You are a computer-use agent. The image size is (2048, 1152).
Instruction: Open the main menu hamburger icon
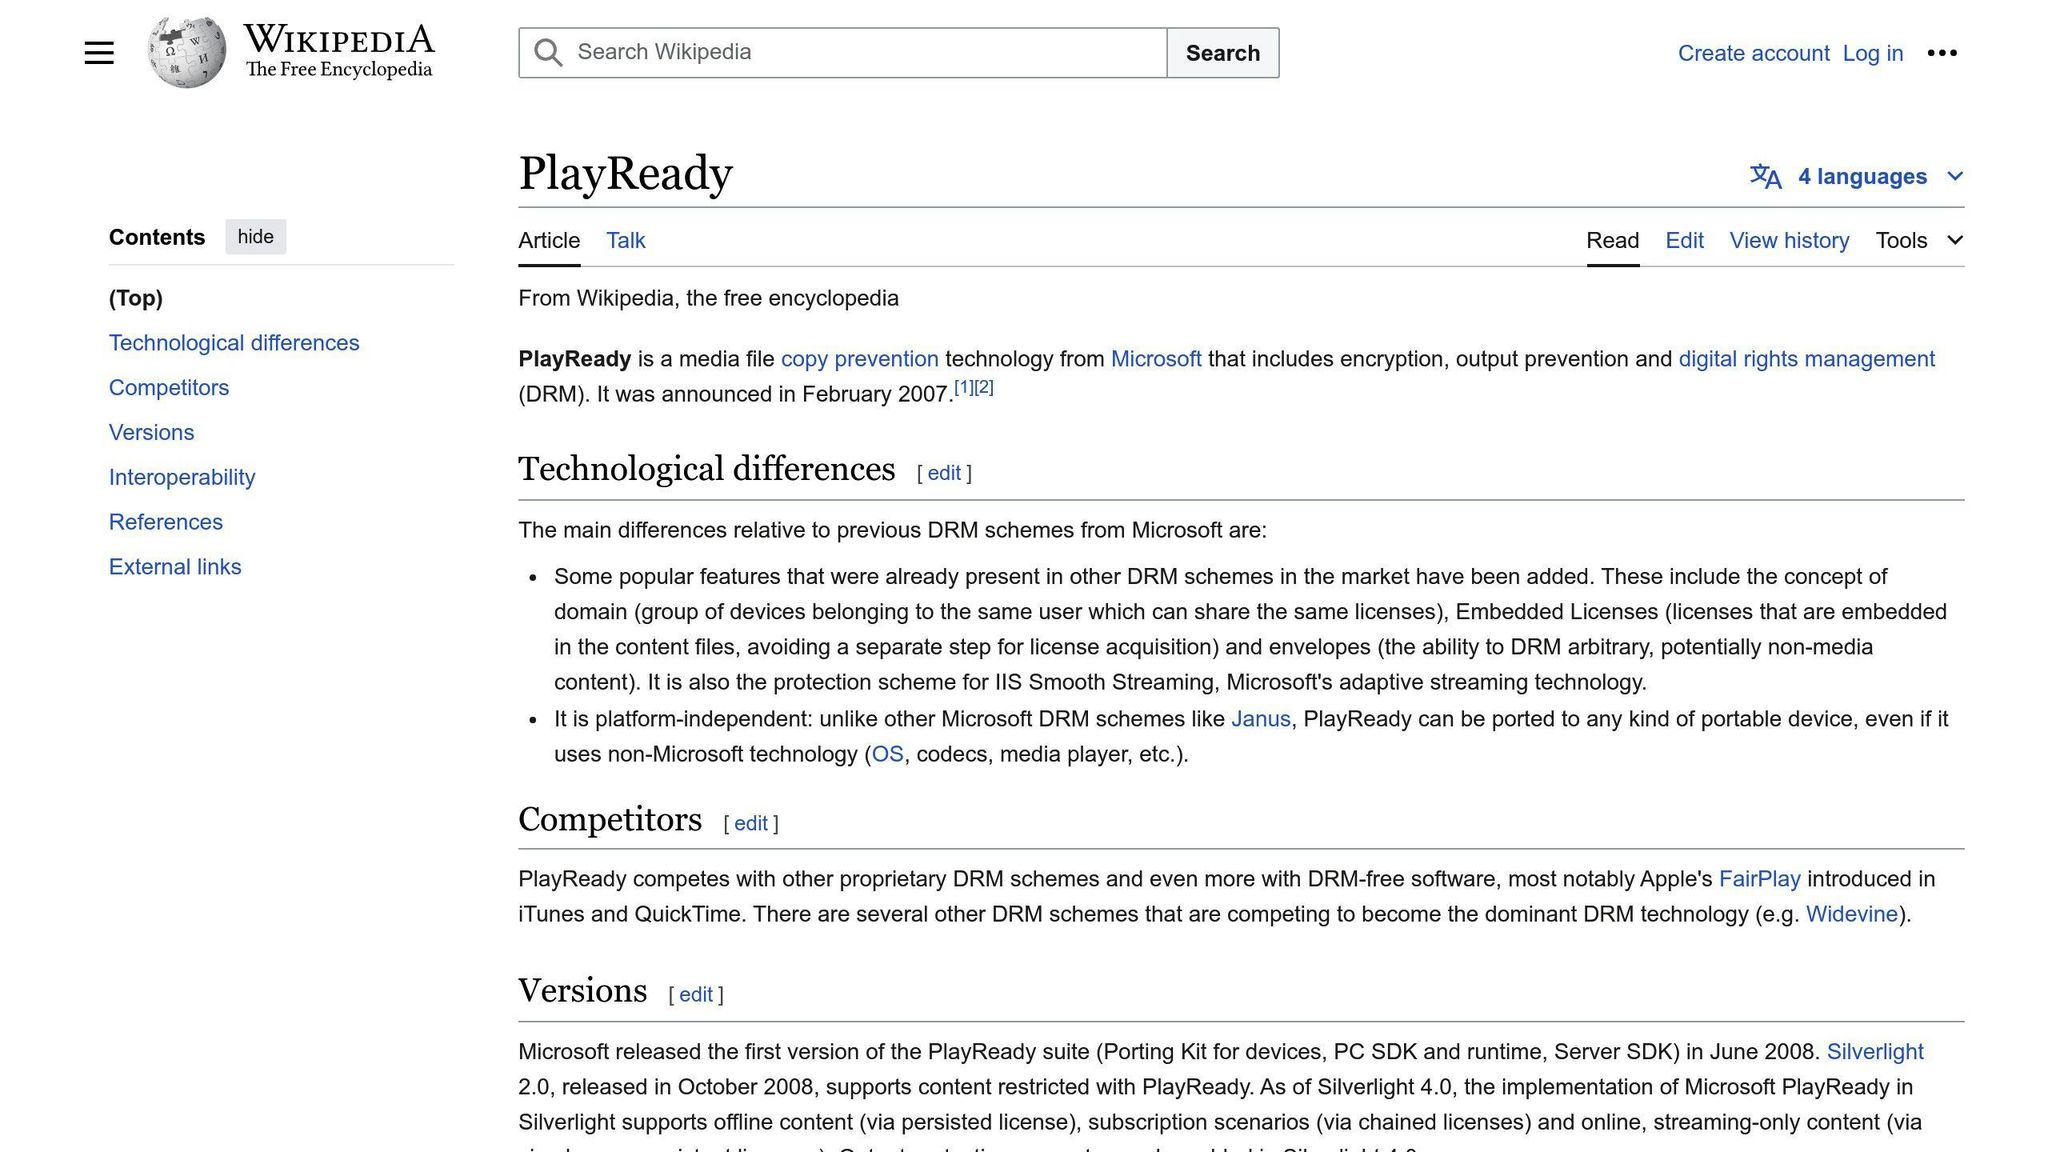click(x=99, y=53)
